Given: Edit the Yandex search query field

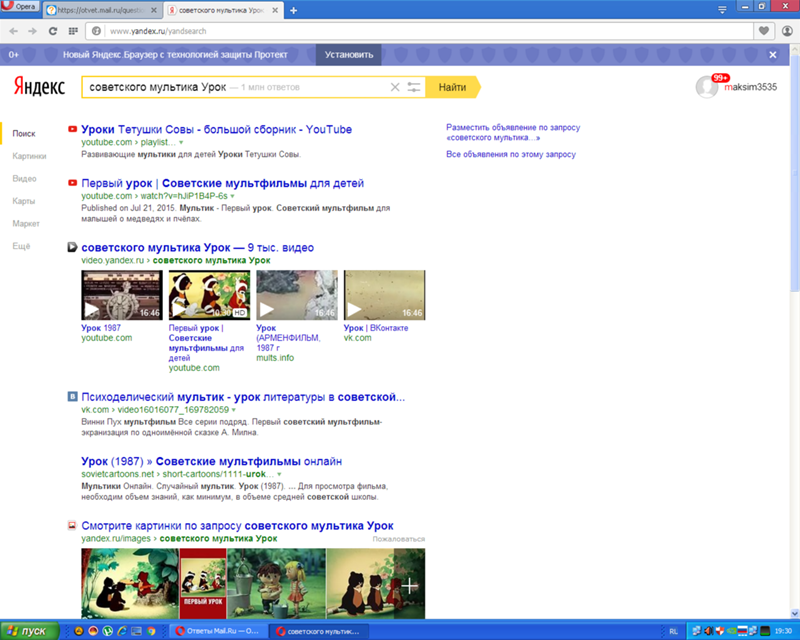Looking at the screenshot, I should (235, 87).
